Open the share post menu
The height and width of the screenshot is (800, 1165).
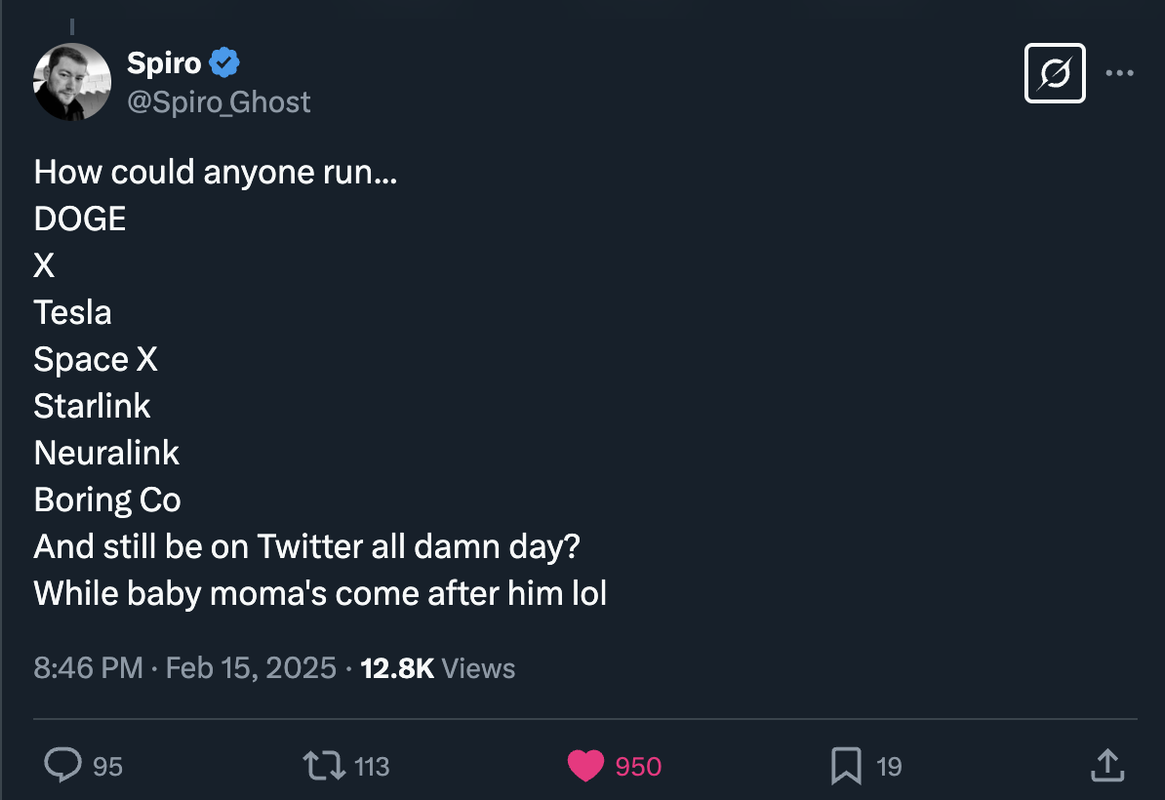[1106, 766]
